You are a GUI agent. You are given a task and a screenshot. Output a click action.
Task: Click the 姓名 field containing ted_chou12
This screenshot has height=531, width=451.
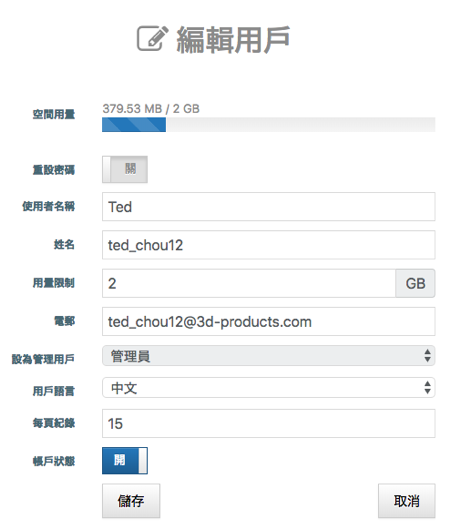pyautogui.click(x=269, y=245)
